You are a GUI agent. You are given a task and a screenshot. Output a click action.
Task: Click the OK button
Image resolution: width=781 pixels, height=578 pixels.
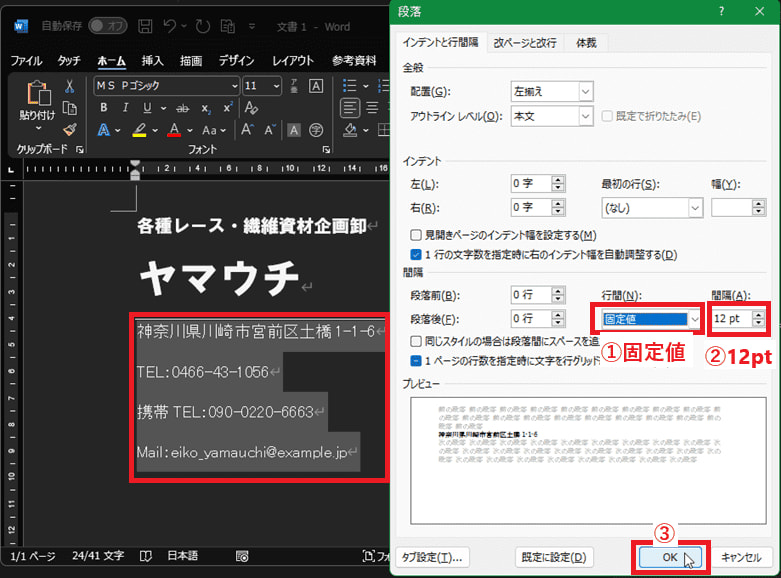point(669,557)
